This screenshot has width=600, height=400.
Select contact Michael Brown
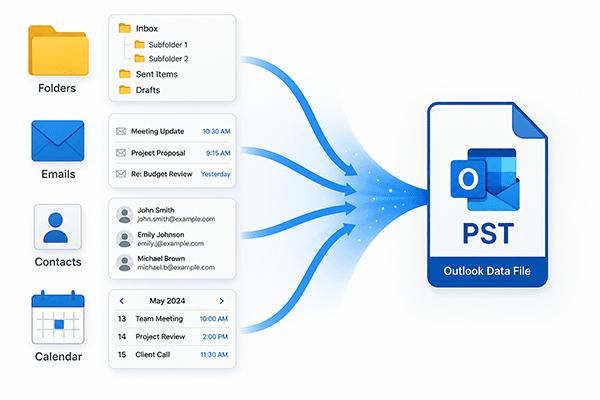[161, 259]
